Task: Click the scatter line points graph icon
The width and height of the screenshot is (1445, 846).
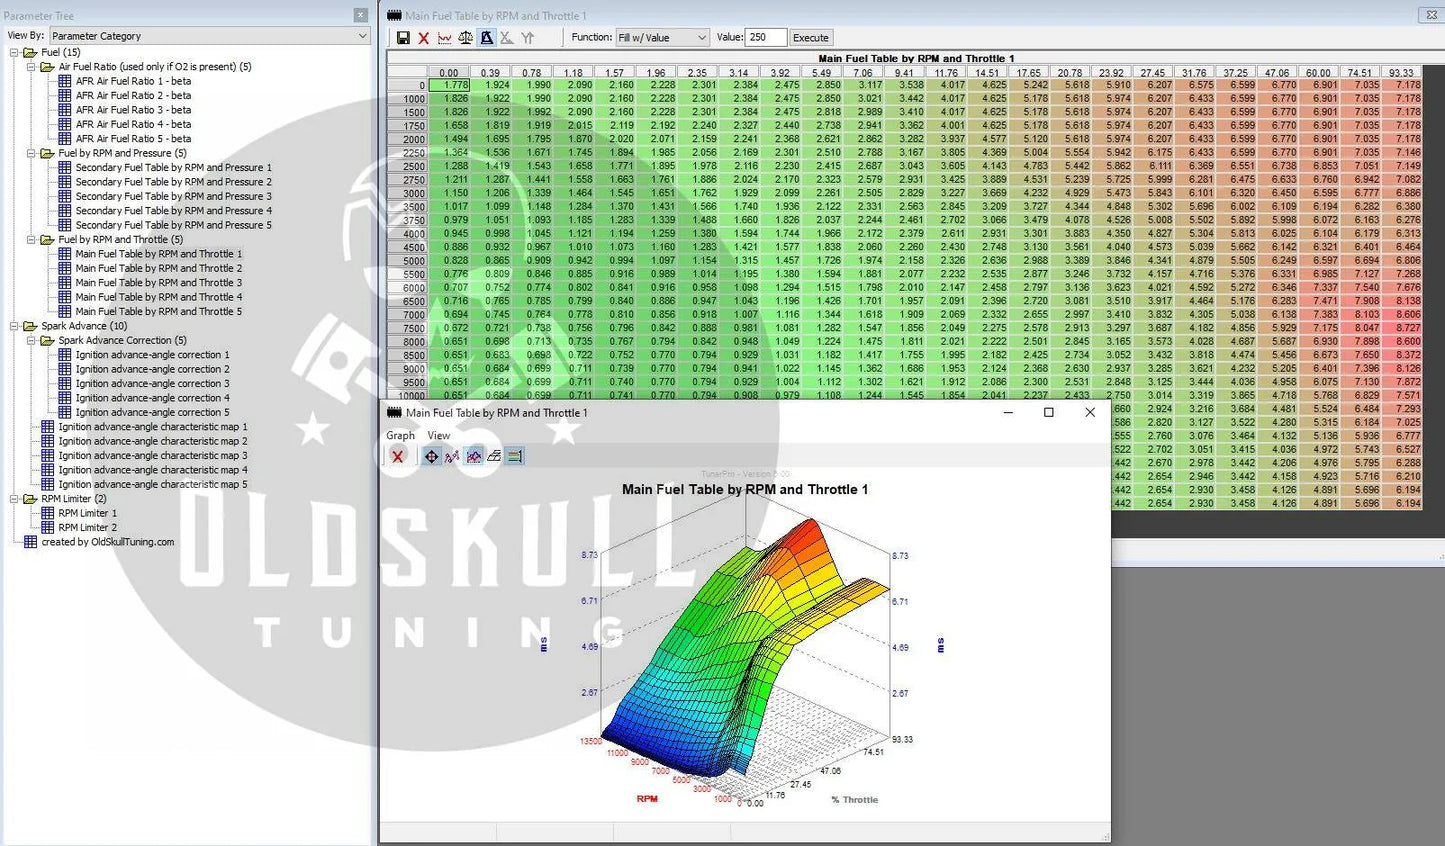Action: coord(452,456)
